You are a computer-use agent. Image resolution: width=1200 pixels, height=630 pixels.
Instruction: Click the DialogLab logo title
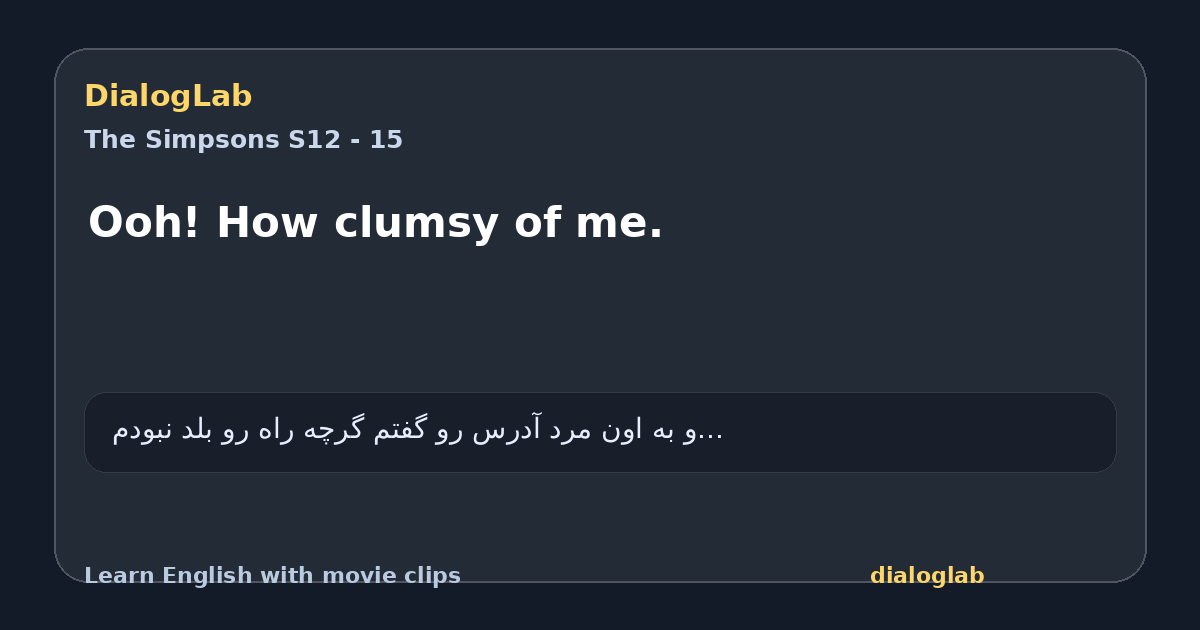(168, 96)
